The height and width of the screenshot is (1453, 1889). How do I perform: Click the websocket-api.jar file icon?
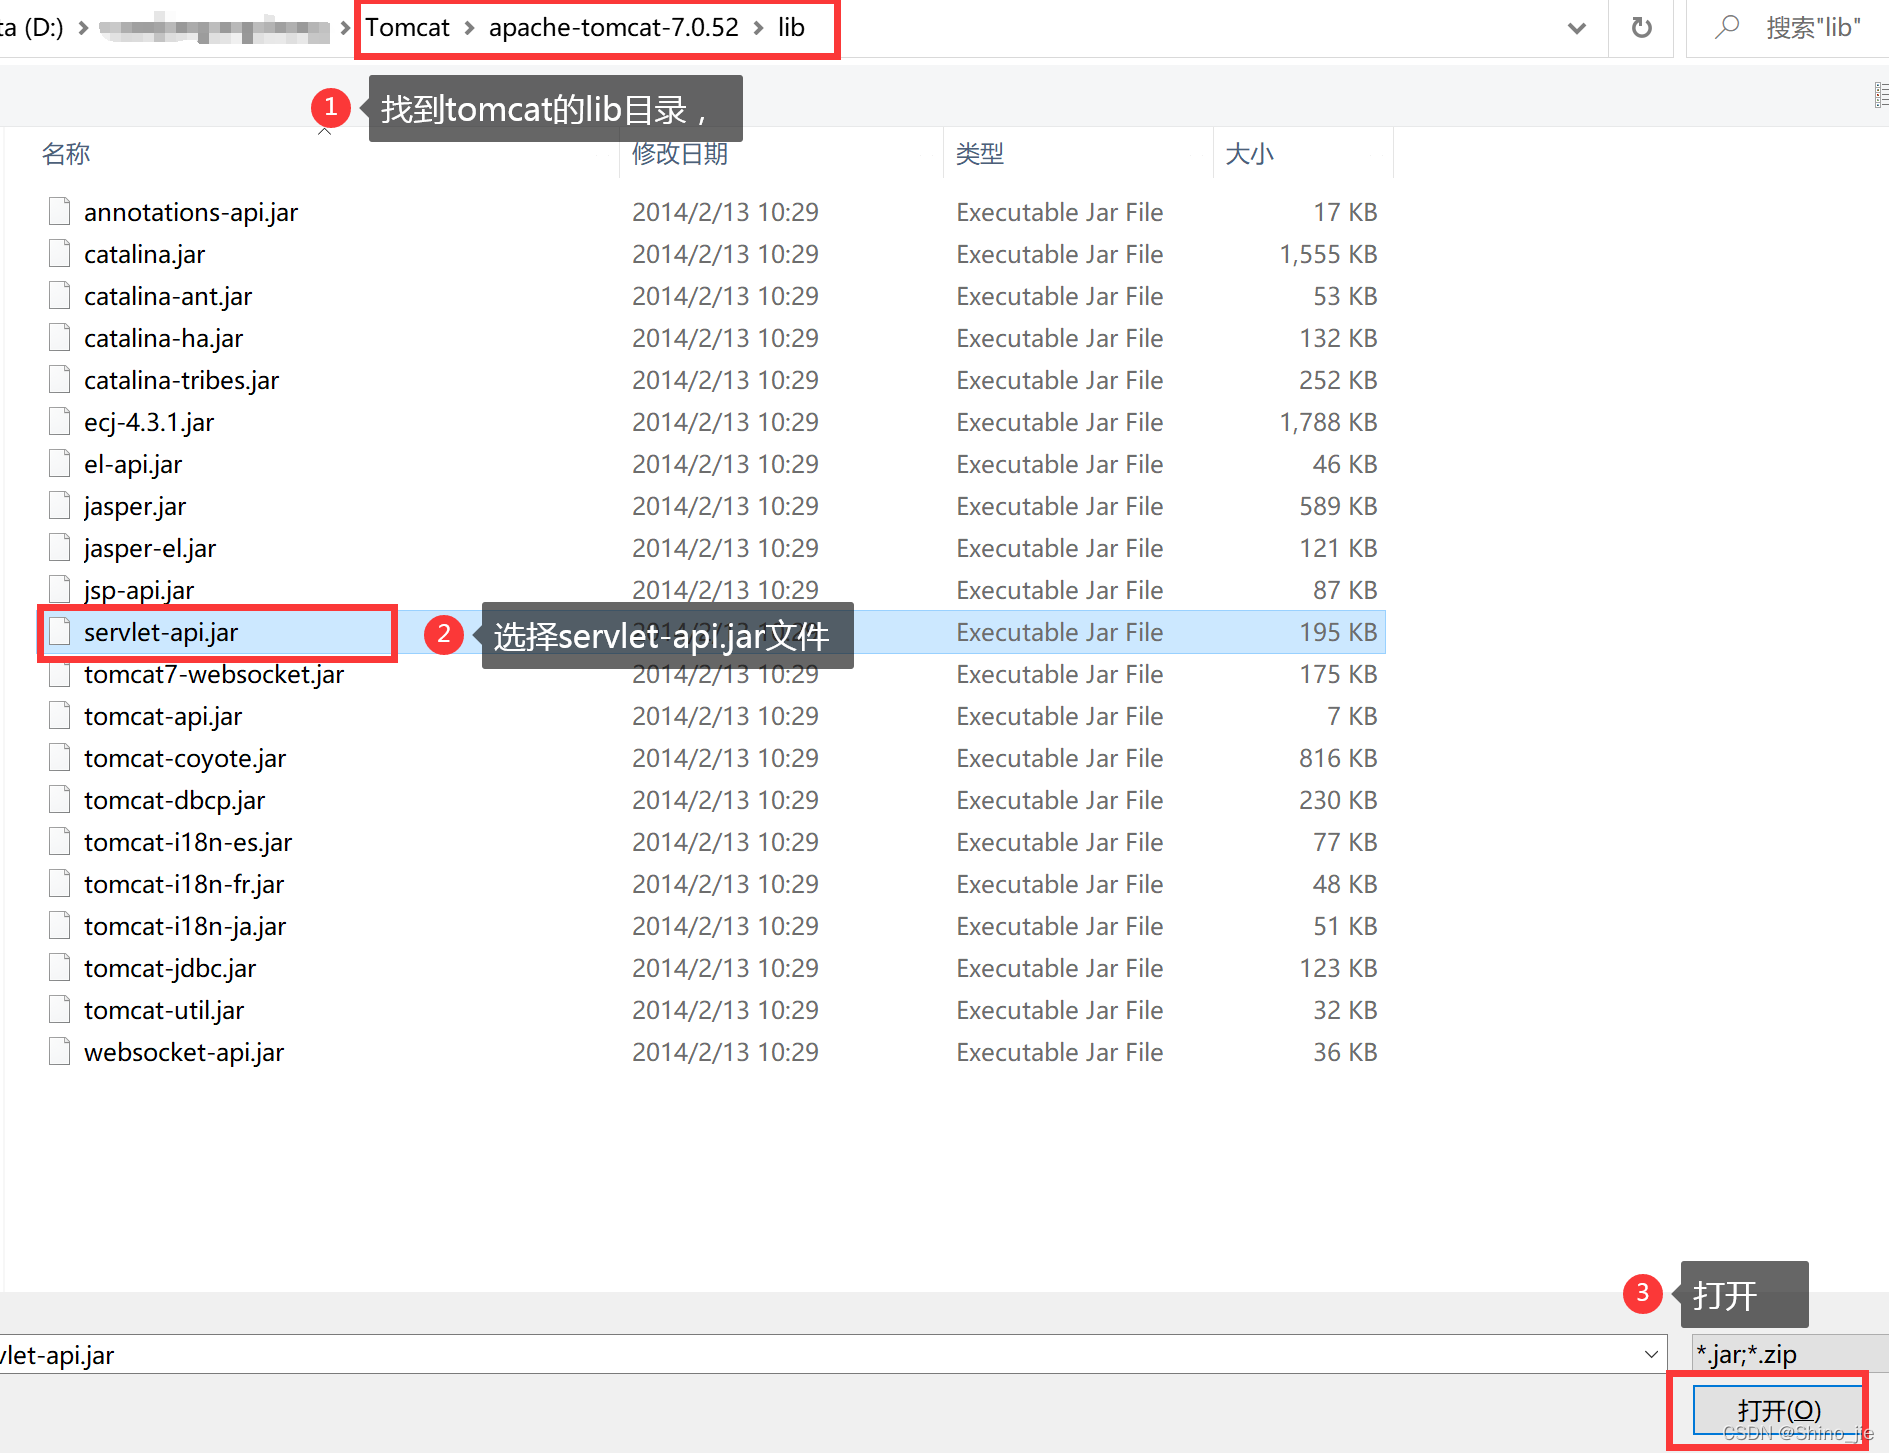(x=58, y=1051)
